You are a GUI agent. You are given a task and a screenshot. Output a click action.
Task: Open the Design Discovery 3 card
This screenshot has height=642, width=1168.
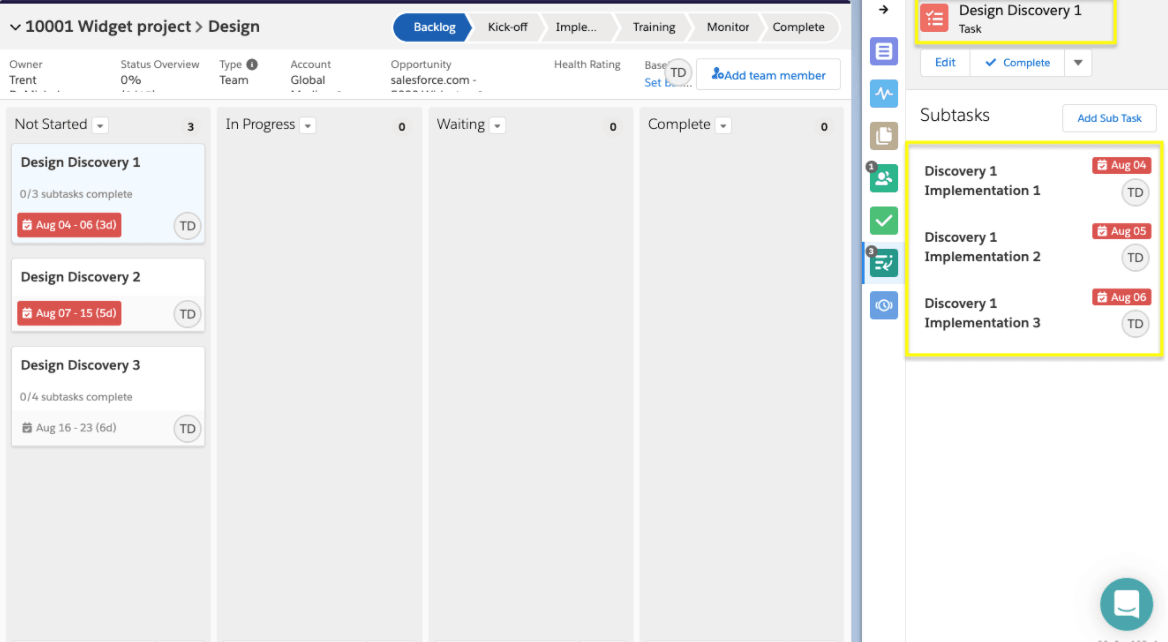pyautogui.click(x=108, y=396)
